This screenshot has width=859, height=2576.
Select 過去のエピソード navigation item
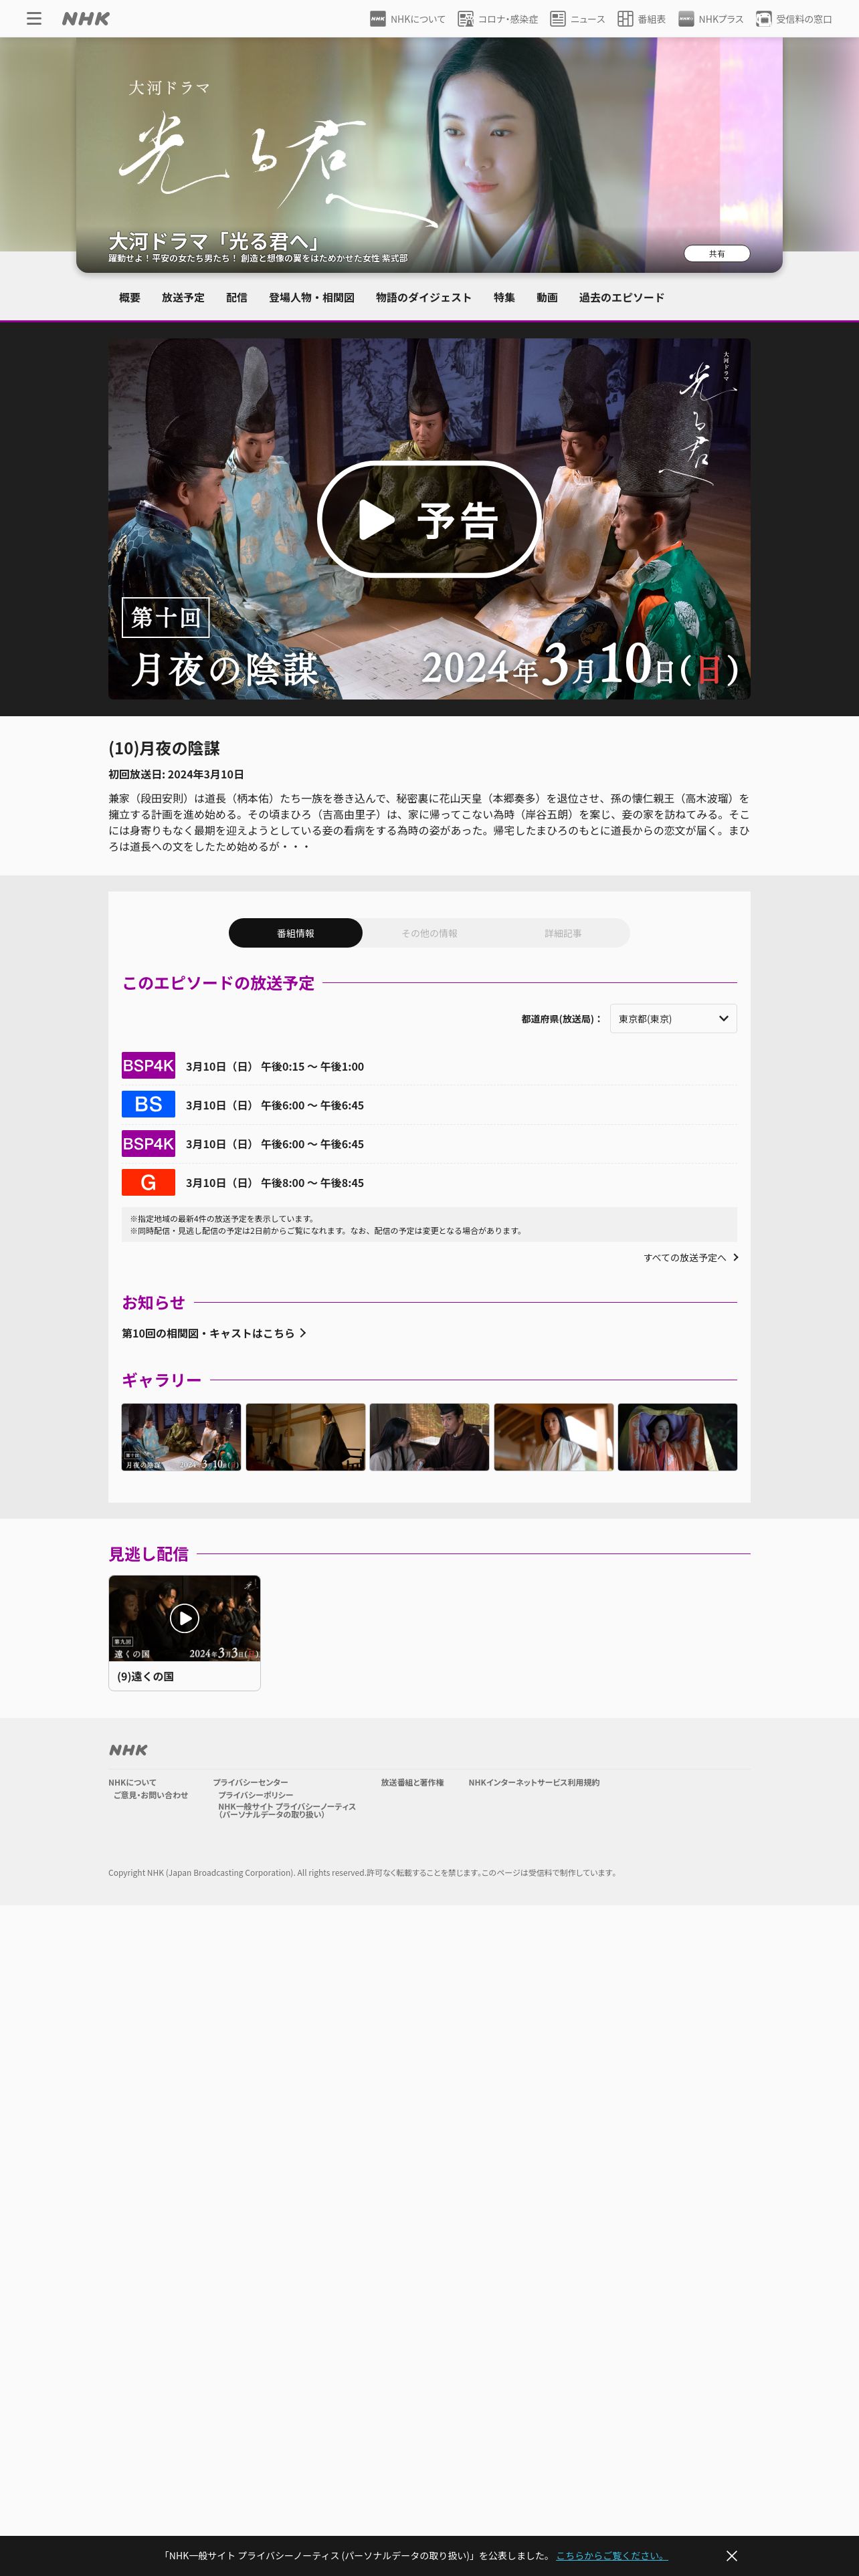point(621,298)
